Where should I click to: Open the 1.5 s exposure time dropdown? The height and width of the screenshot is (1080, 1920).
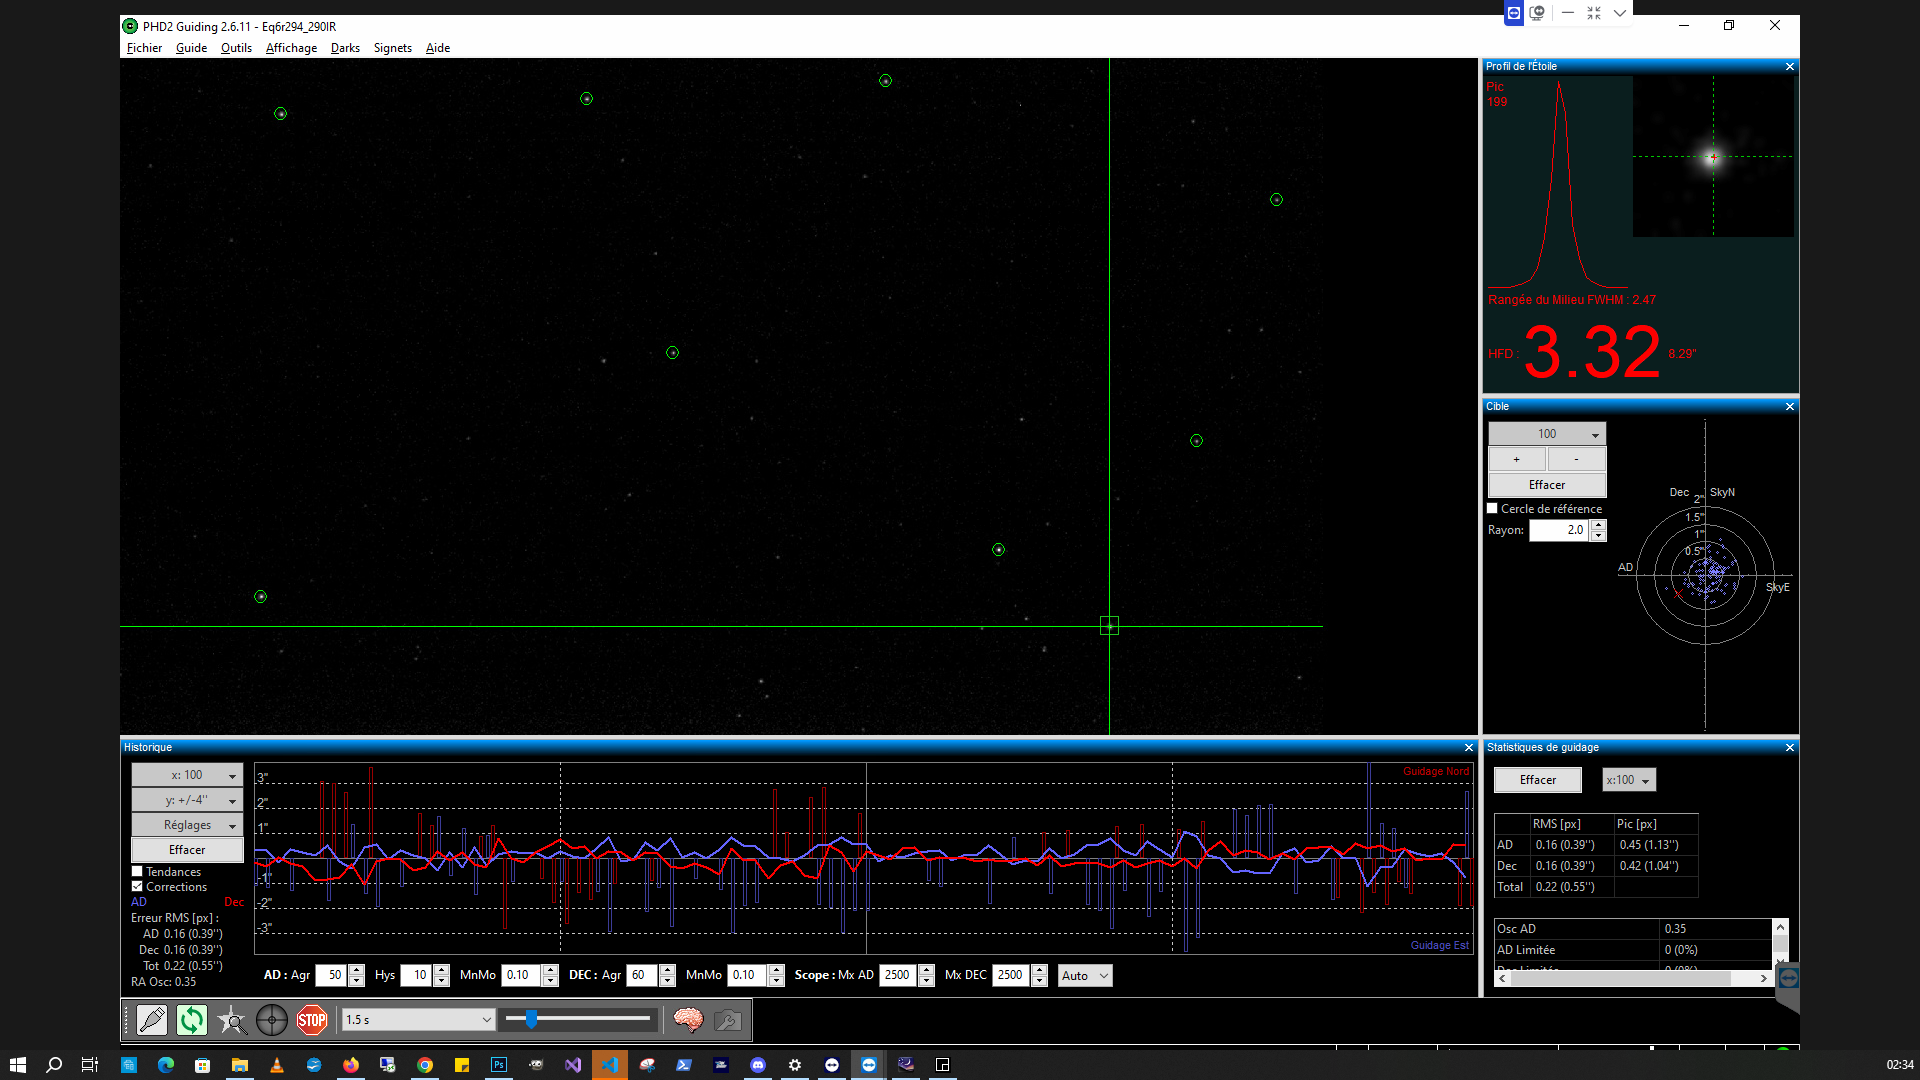click(x=418, y=1020)
